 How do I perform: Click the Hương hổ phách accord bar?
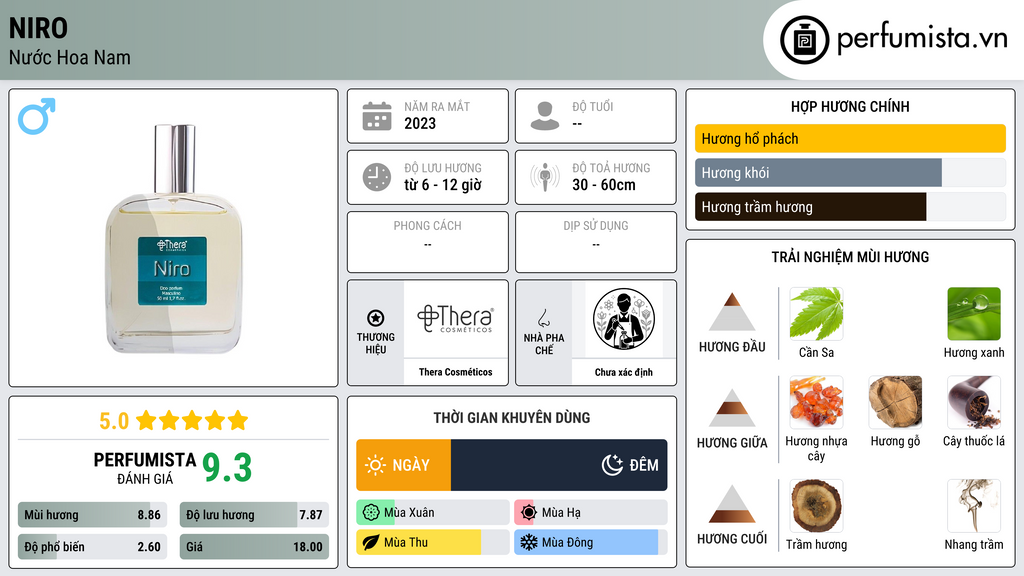coord(850,138)
